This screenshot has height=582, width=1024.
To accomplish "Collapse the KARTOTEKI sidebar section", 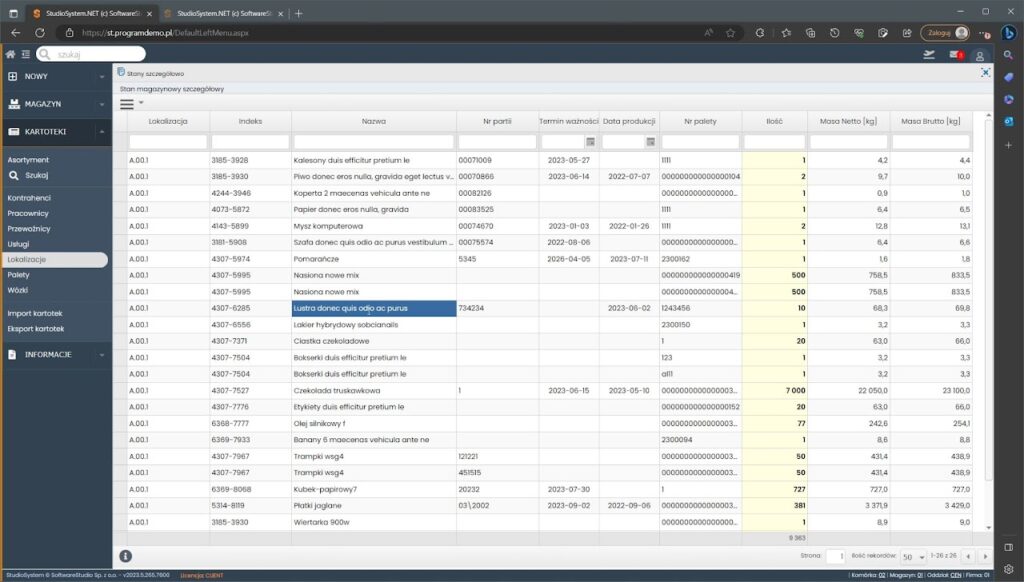I will point(55,131).
